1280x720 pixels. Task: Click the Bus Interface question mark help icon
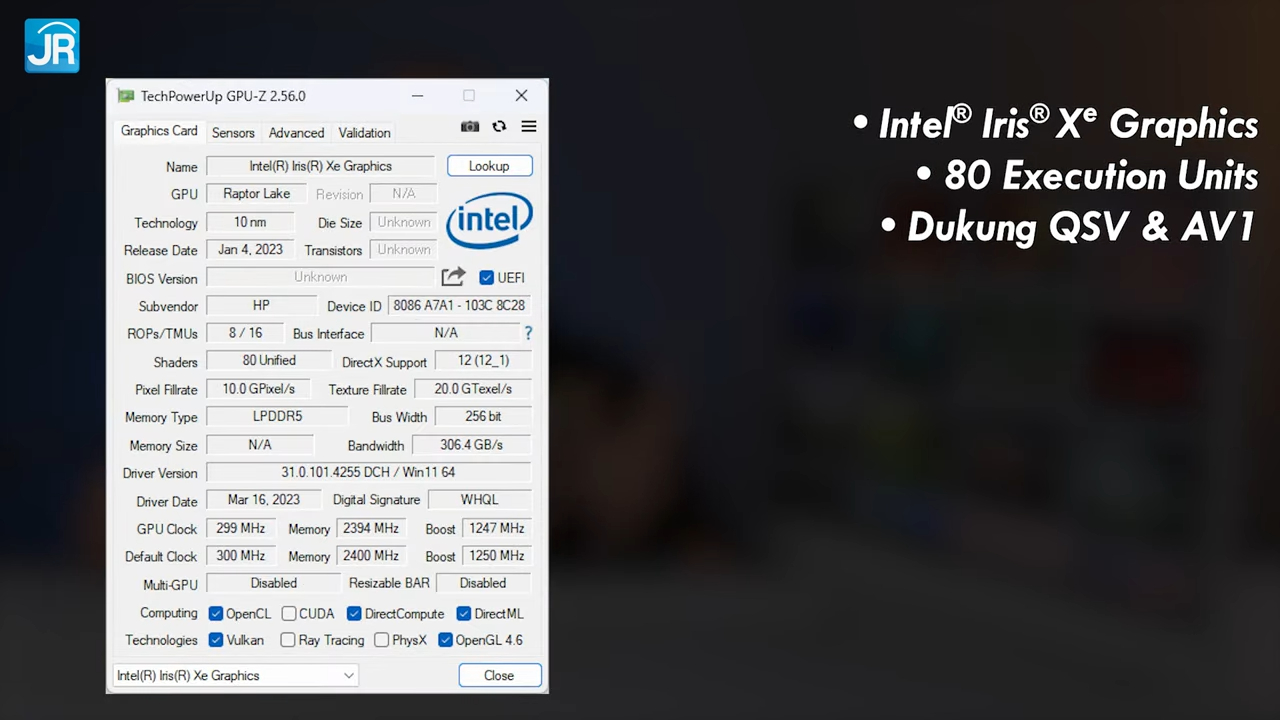tap(528, 333)
